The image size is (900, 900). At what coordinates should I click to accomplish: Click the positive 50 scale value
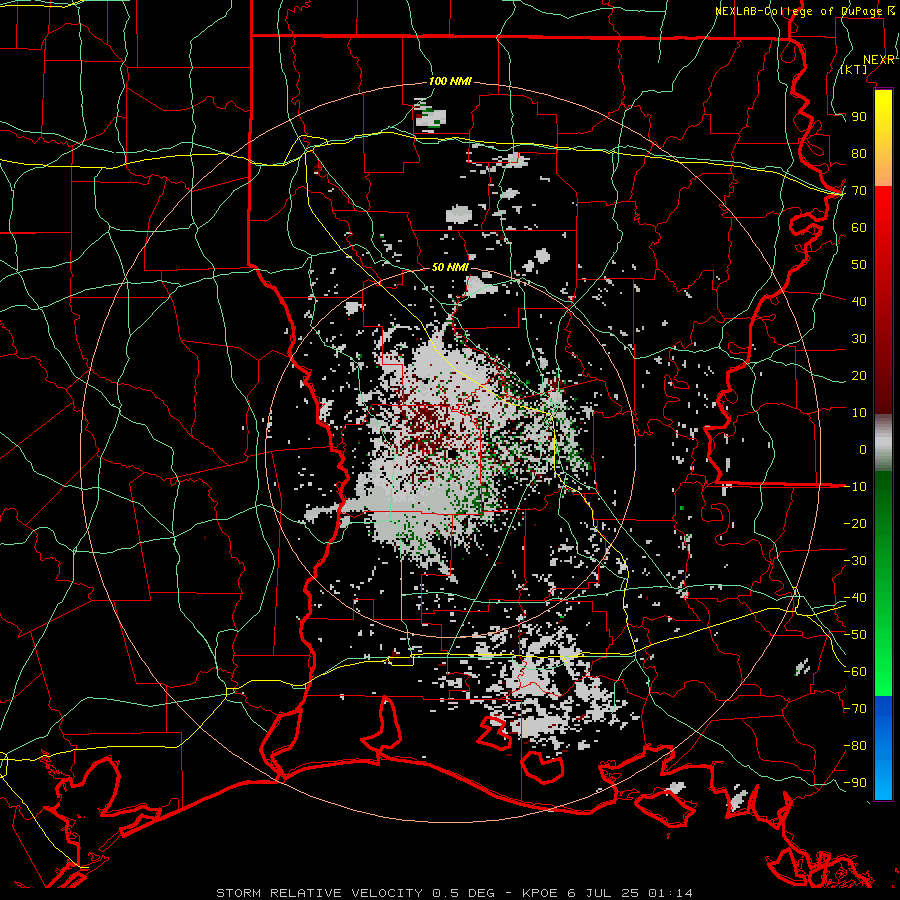859,265
